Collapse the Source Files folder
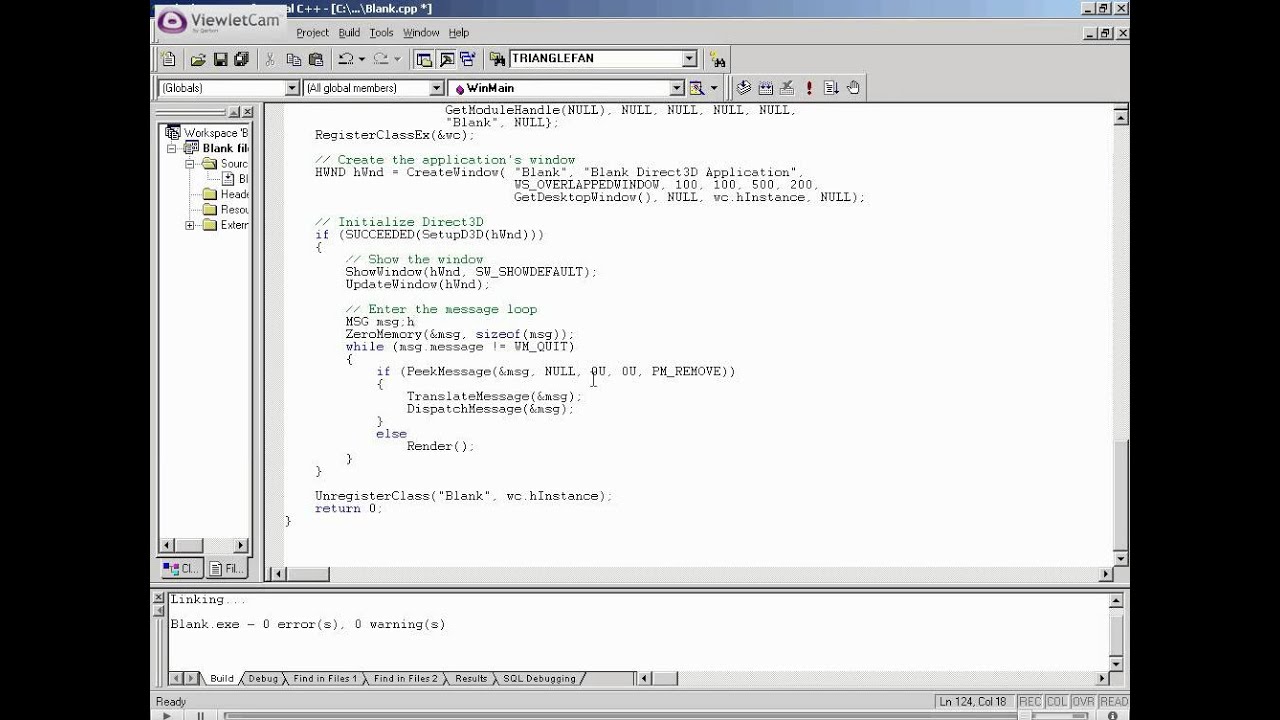This screenshot has width=1280, height=720. [190, 163]
